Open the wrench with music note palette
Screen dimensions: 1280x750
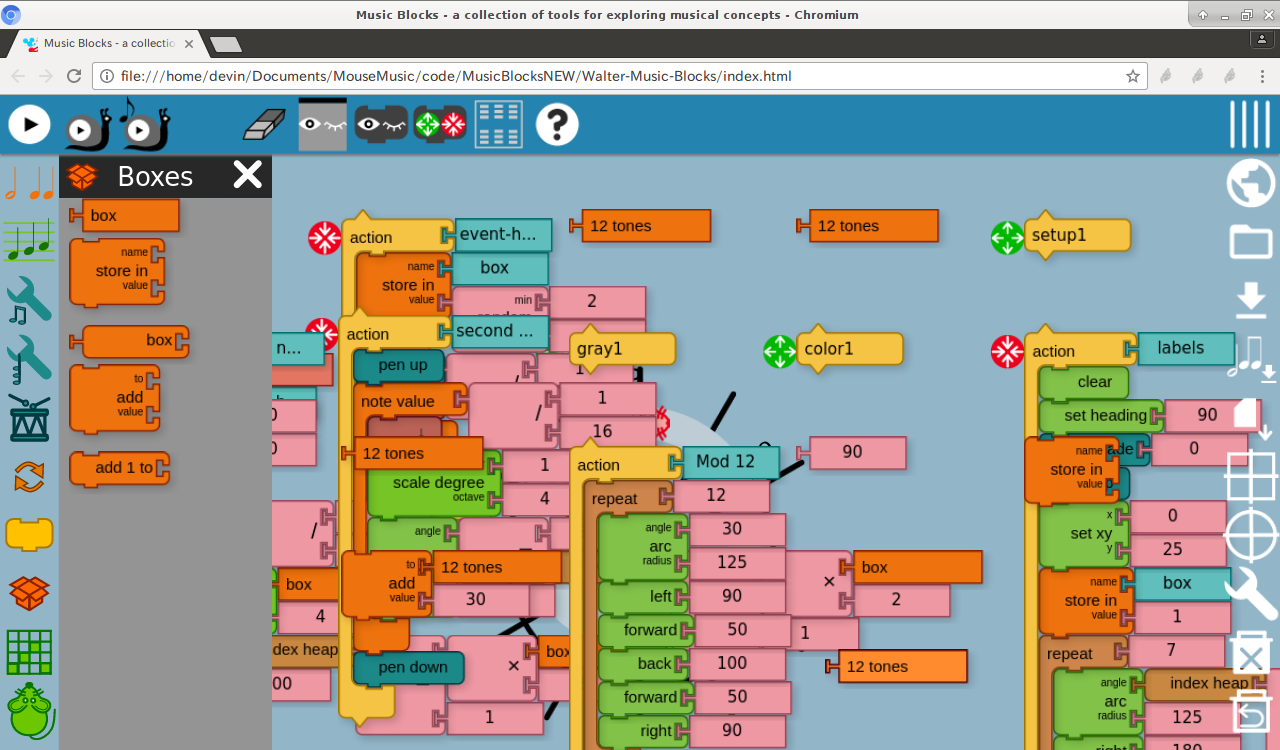click(29, 301)
